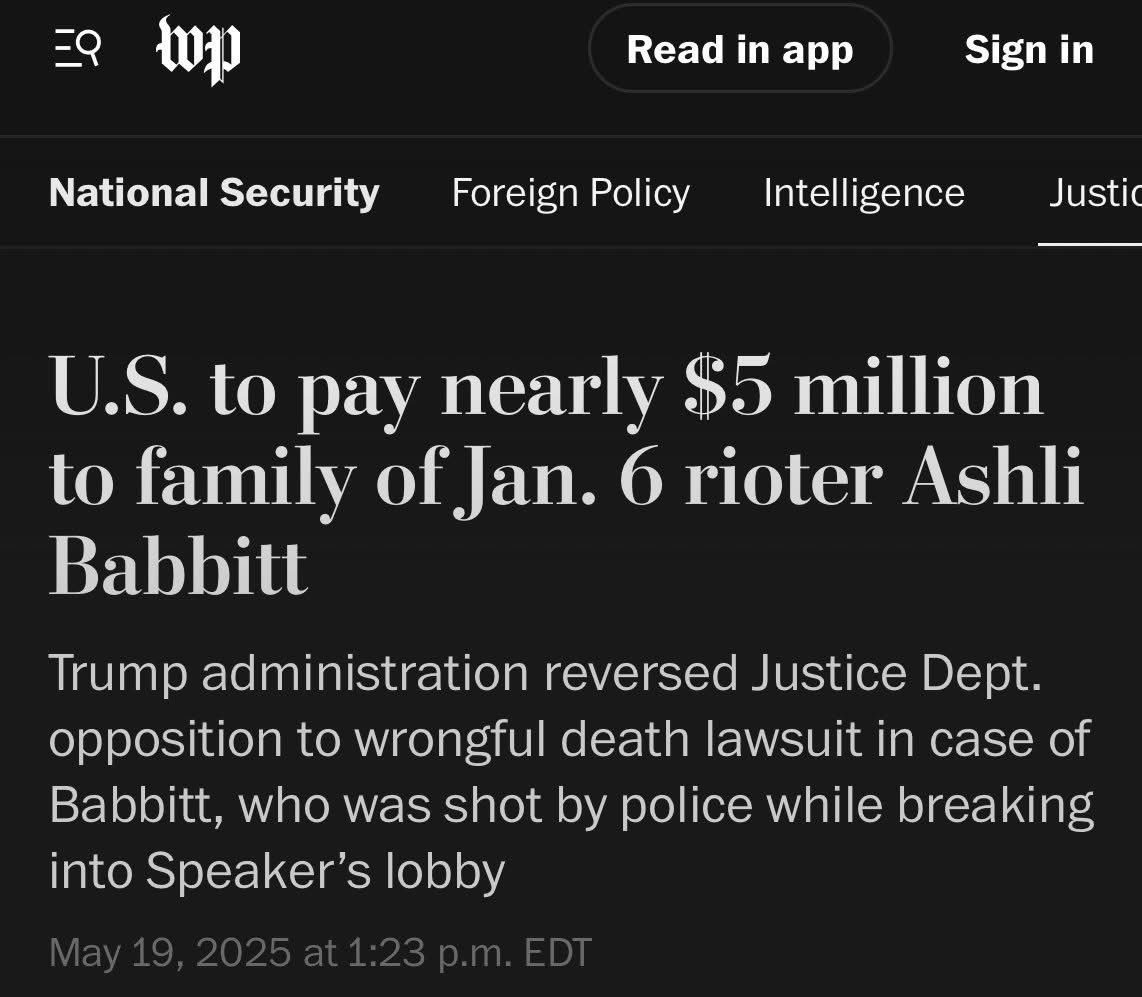Open the menu and search icon

click(77, 49)
